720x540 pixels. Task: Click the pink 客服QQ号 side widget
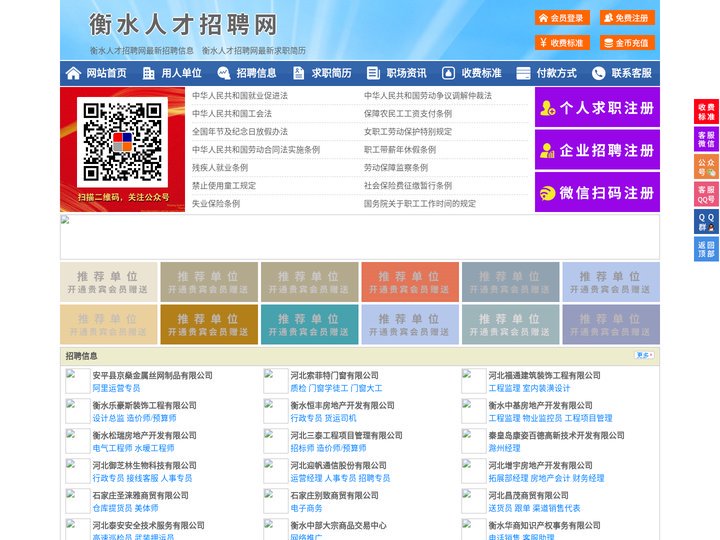click(x=706, y=194)
